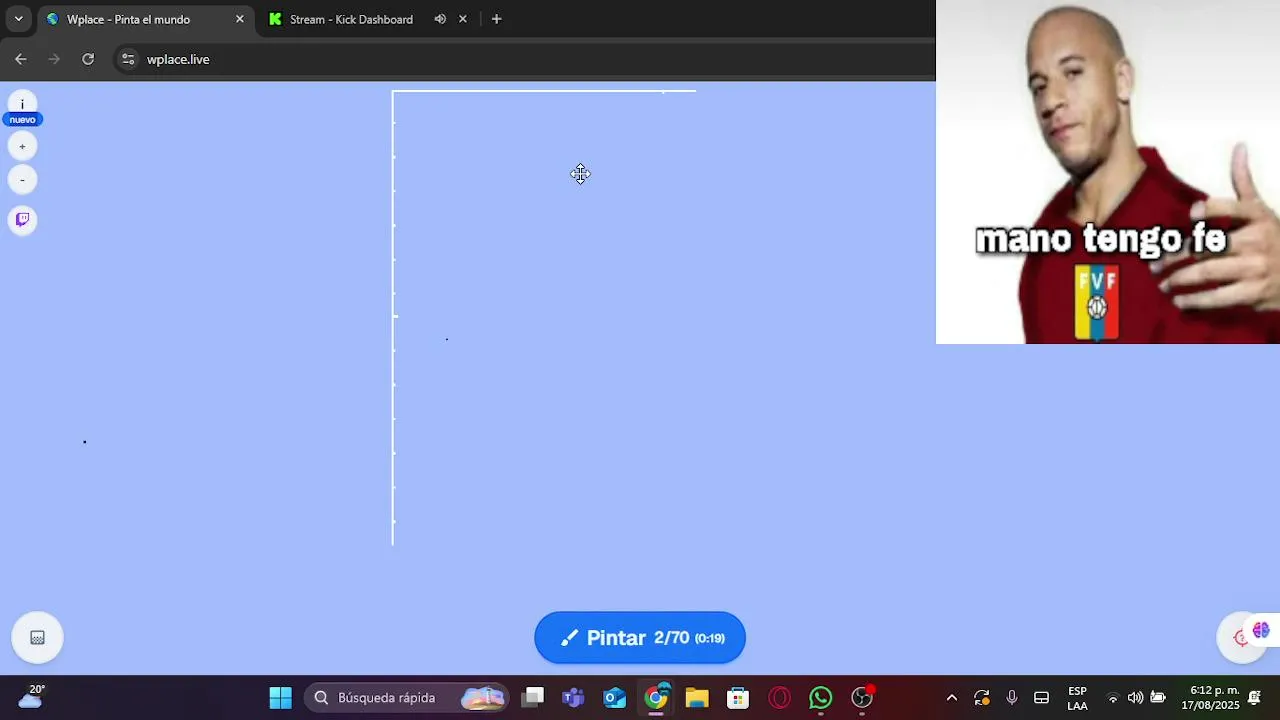Click the Pintar paint button

(640, 638)
